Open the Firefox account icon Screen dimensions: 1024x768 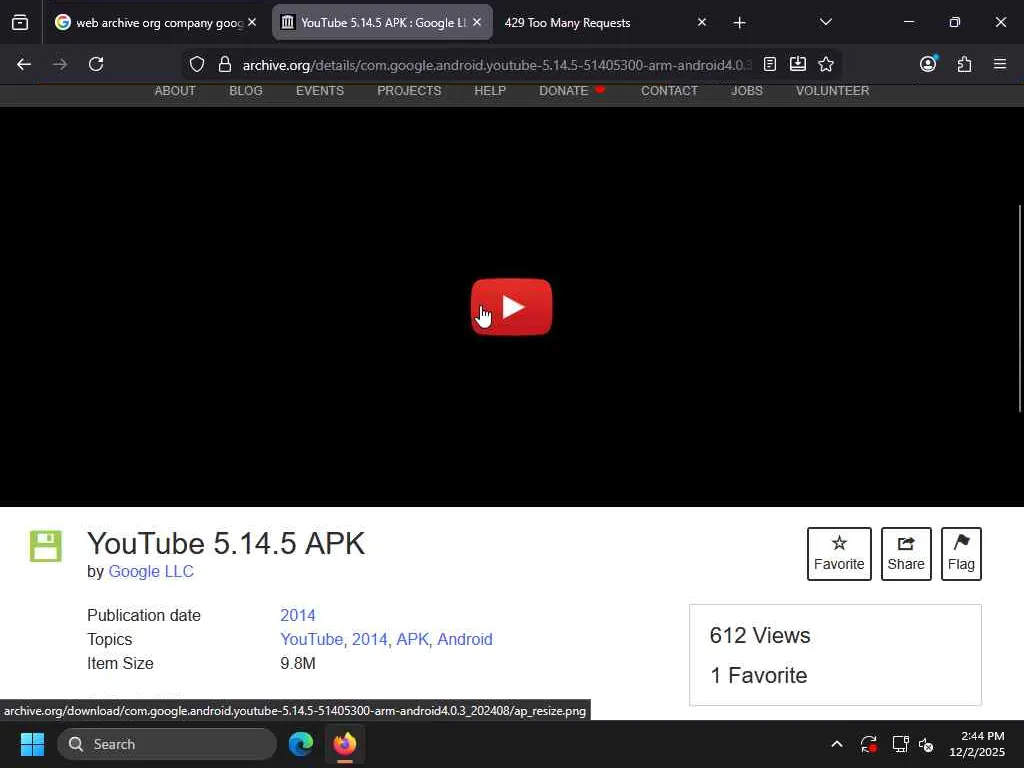pos(928,63)
